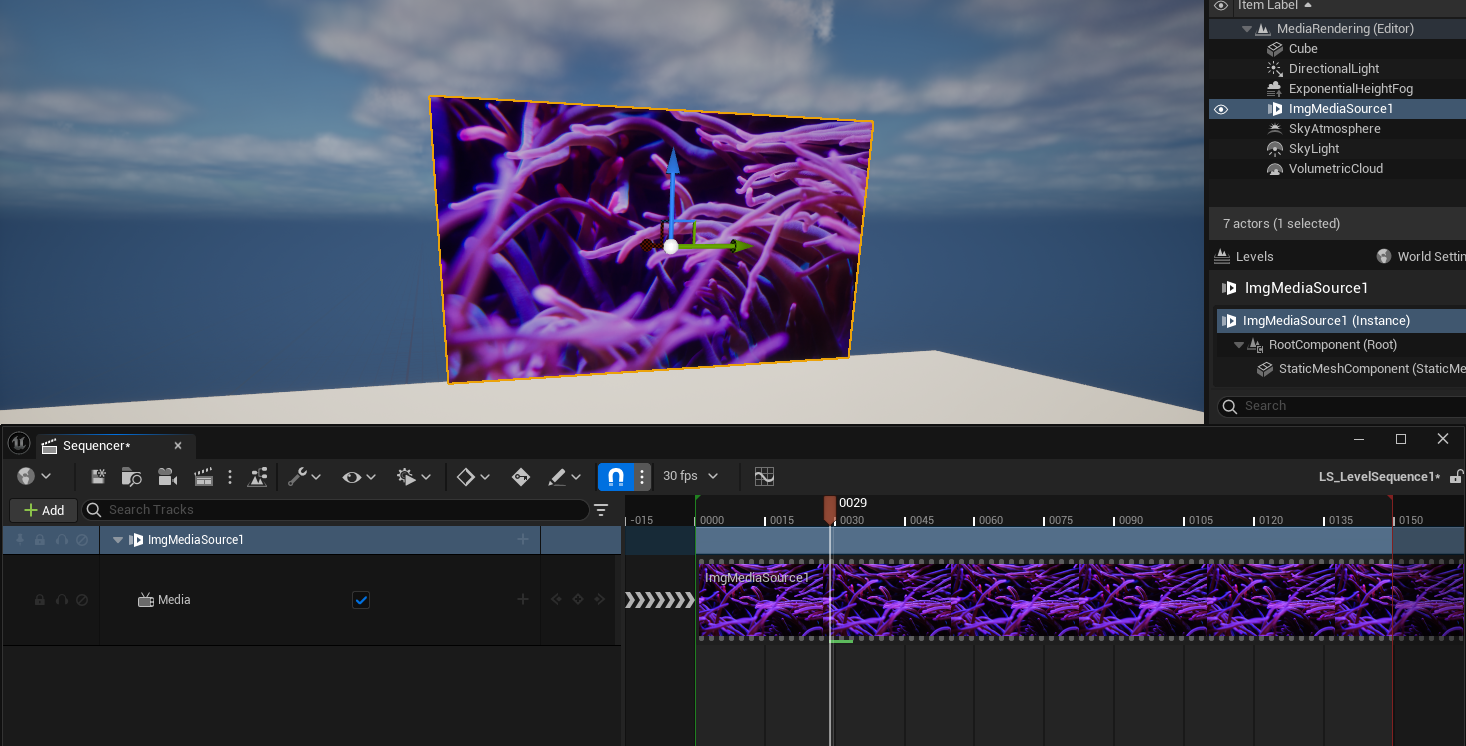Image resolution: width=1466 pixels, height=746 pixels.
Task: Find sequence in Content Browser via folder-magnifier icon
Action: pyautogui.click(x=131, y=477)
